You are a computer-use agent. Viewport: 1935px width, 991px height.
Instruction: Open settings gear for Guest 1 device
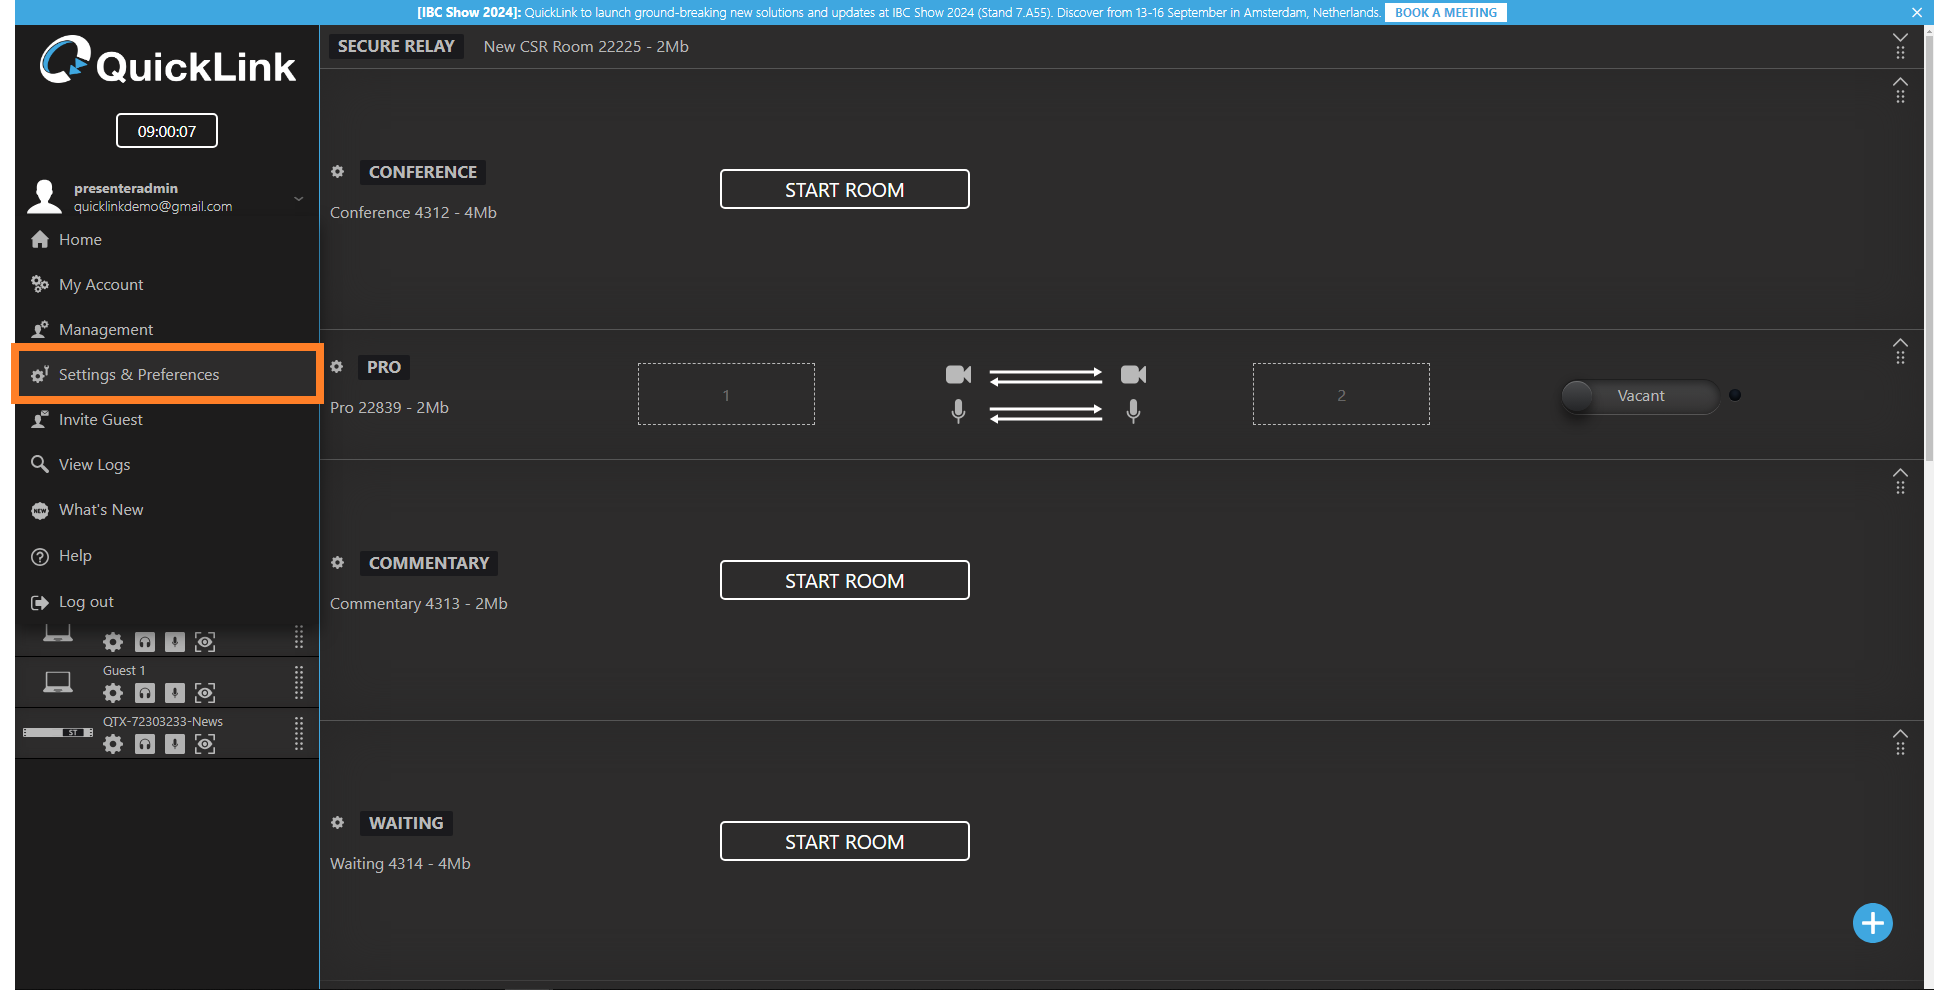[x=113, y=693]
